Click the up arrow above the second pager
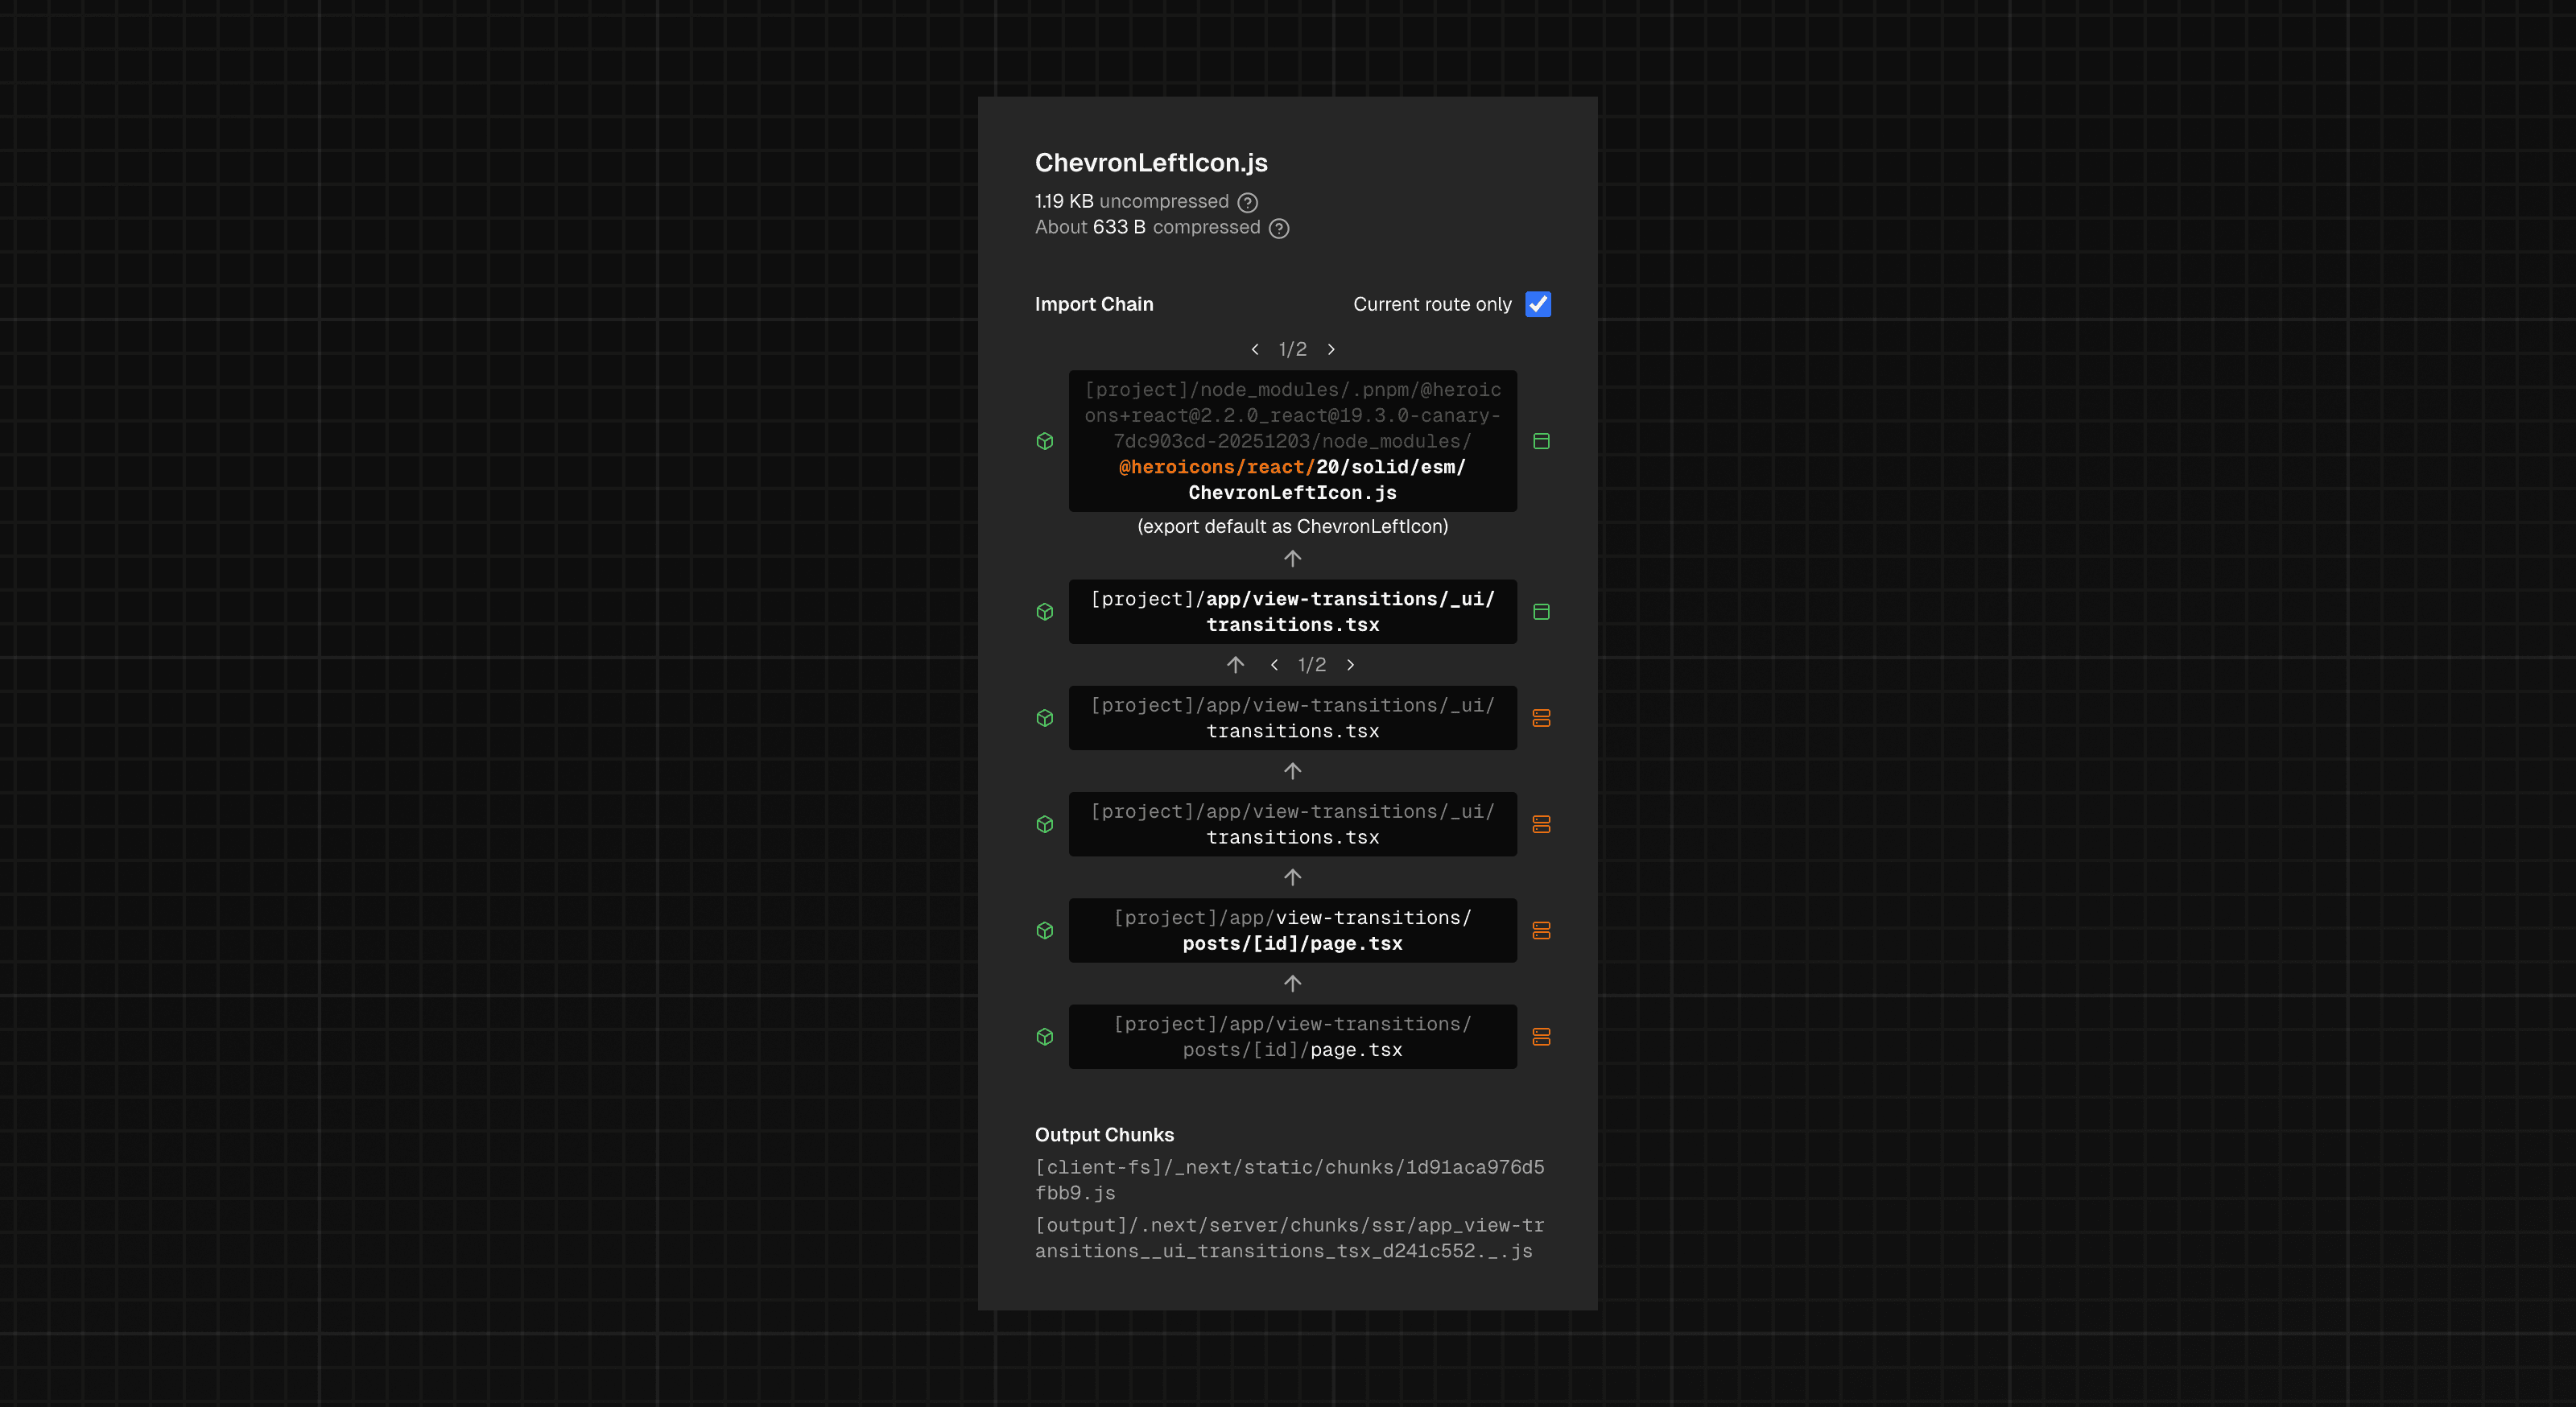This screenshot has height=1407, width=2576. [1235, 664]
